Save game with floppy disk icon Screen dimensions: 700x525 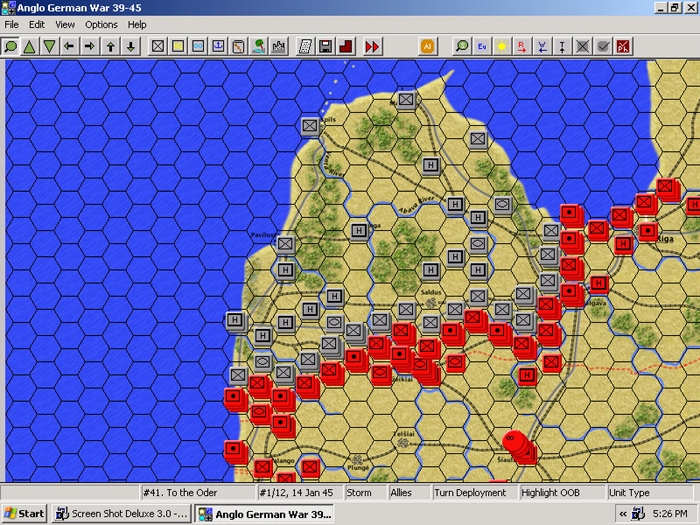click(x=325, y=46)
